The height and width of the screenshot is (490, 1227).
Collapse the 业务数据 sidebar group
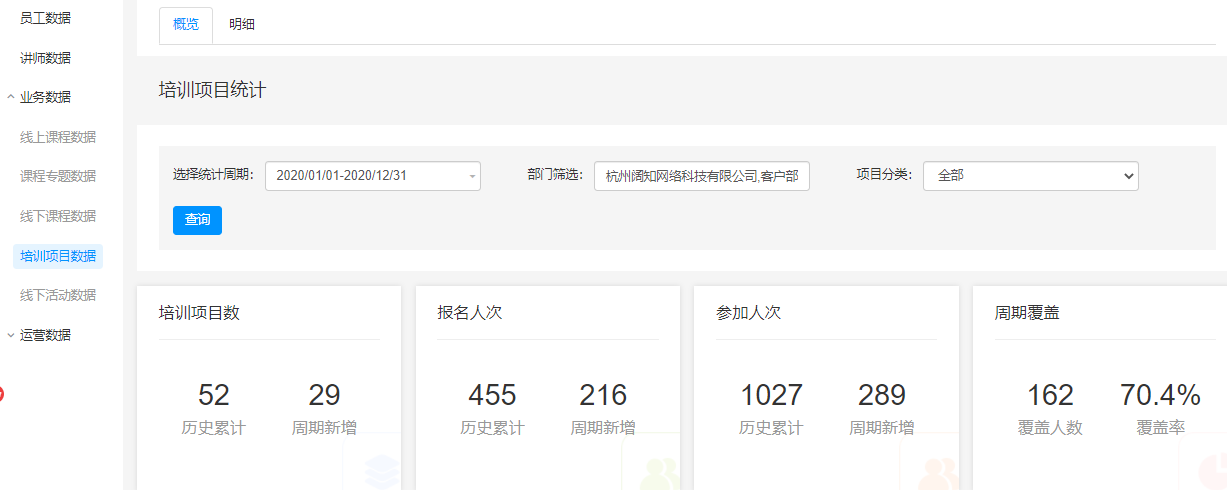[x=45, y=97]
